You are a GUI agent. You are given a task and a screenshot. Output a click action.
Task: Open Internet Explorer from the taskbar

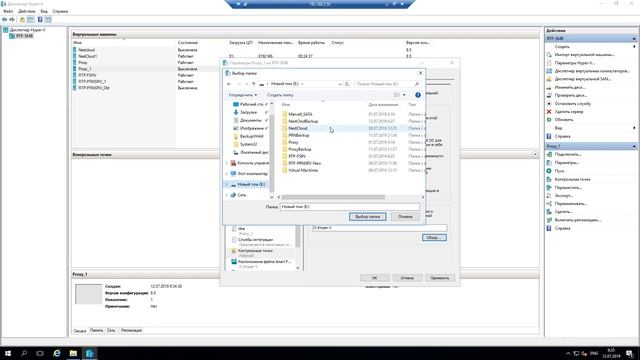[x=57, y=353]
